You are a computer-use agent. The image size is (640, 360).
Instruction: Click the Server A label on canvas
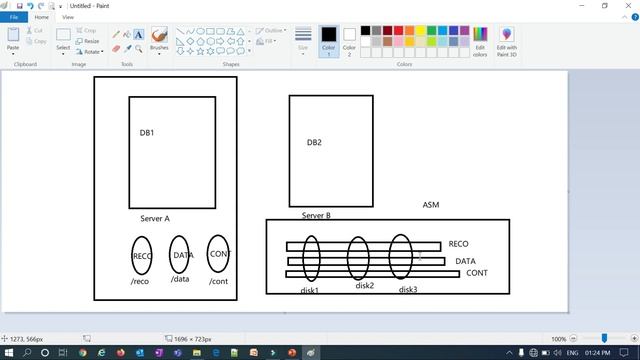[x=155, y=218]
